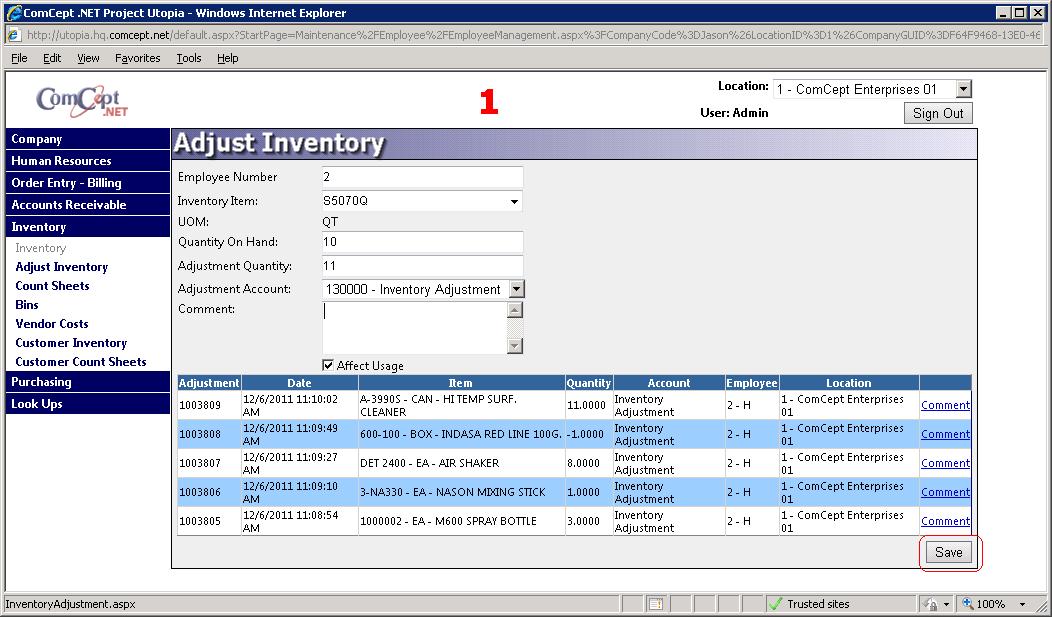Open the Tools menu

[189, 58]
